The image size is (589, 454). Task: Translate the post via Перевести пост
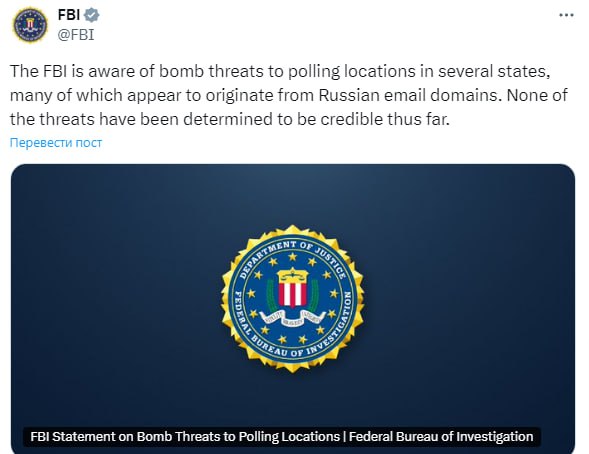coord(56,143)
